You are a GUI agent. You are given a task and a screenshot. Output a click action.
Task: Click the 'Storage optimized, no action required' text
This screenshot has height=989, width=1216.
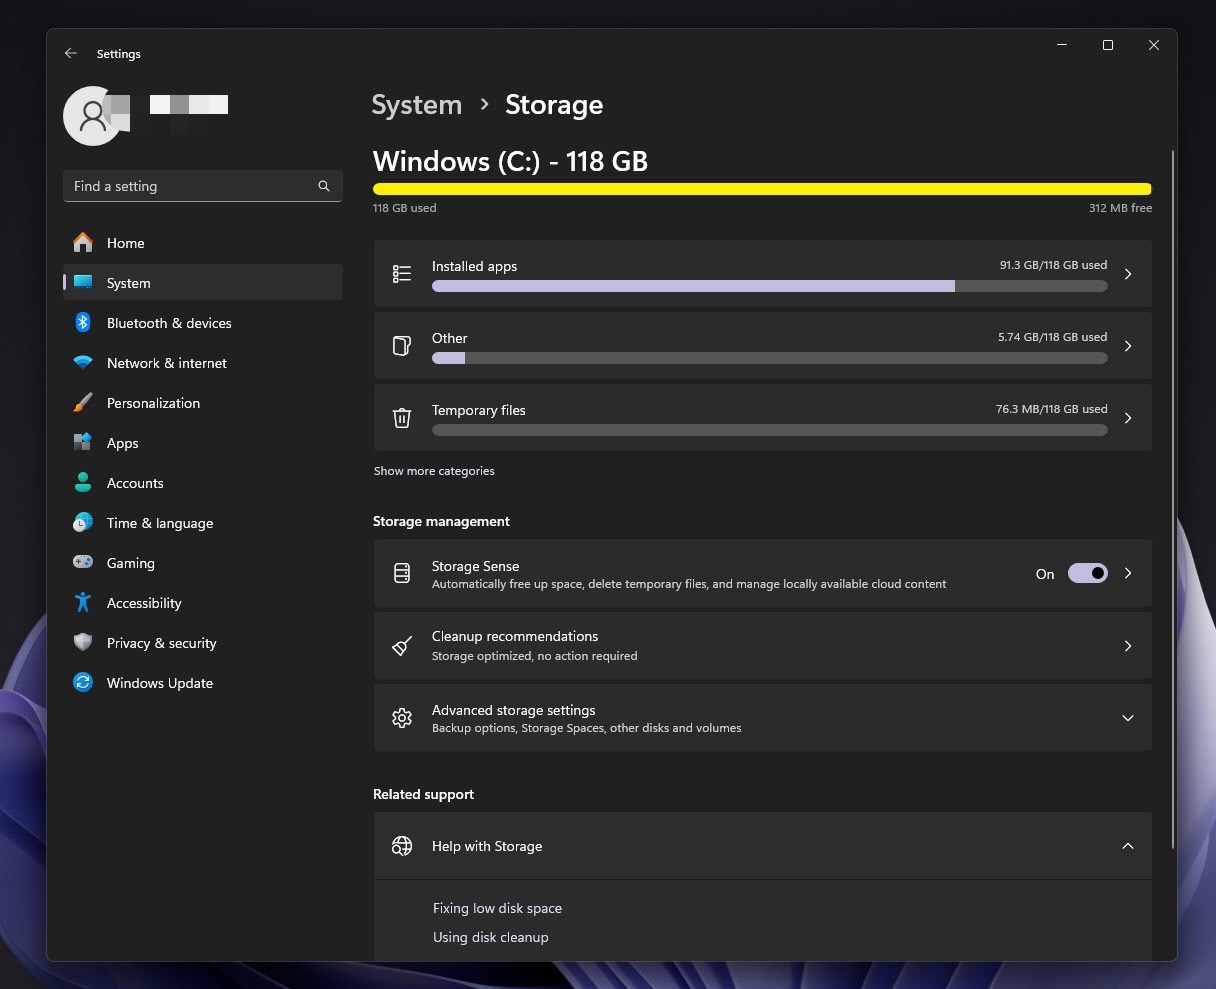(534, 656)
